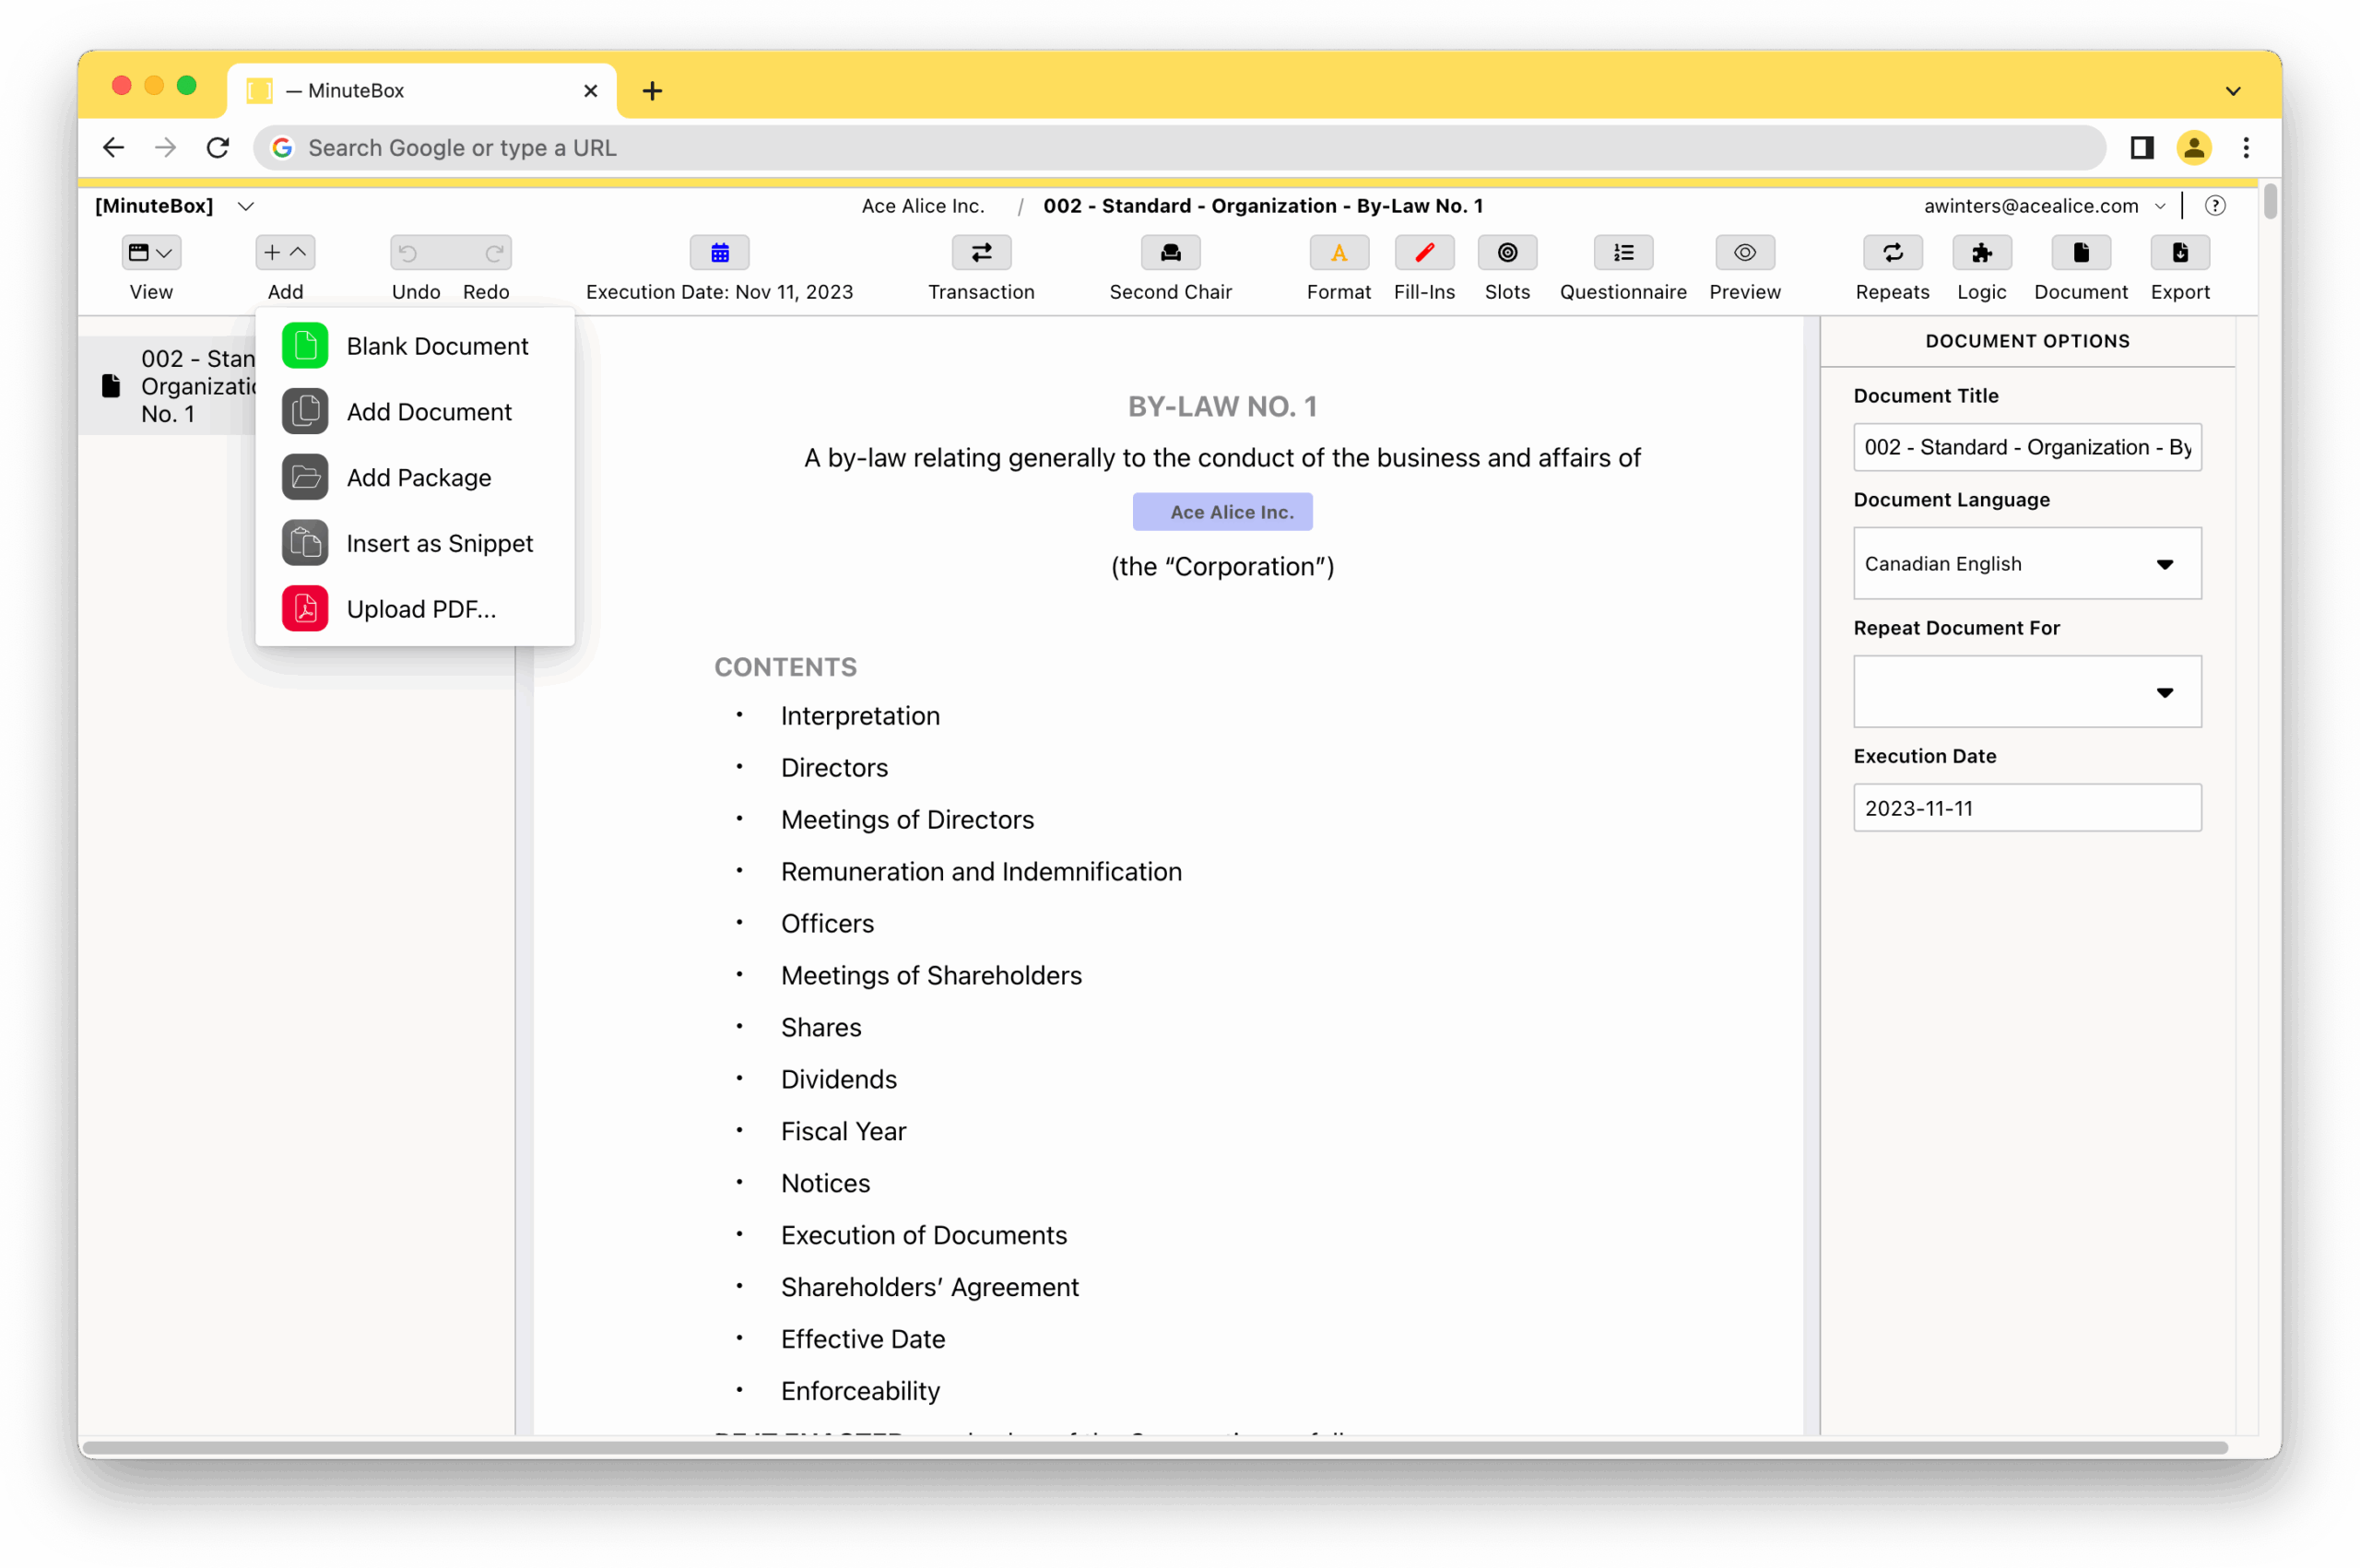This screenshot has height=1568, width=2360.
Task: Click the Ace Alice Inc. breadcrumb link
Action: (x=922, y=206)
